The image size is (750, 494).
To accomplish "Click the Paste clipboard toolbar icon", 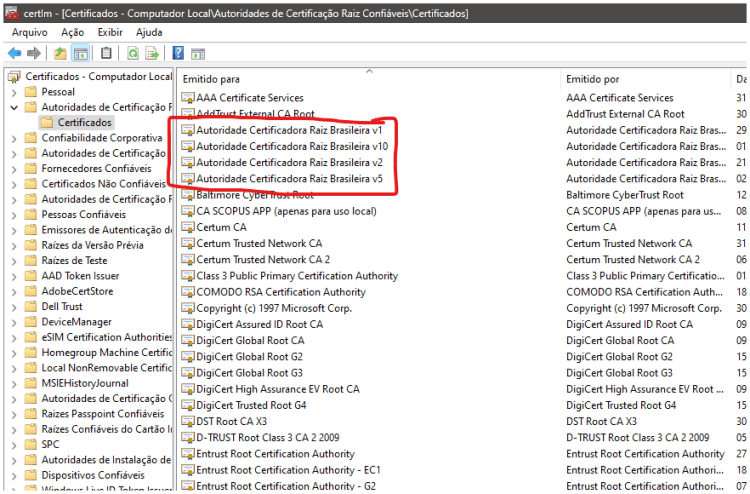I will [106, 53].
